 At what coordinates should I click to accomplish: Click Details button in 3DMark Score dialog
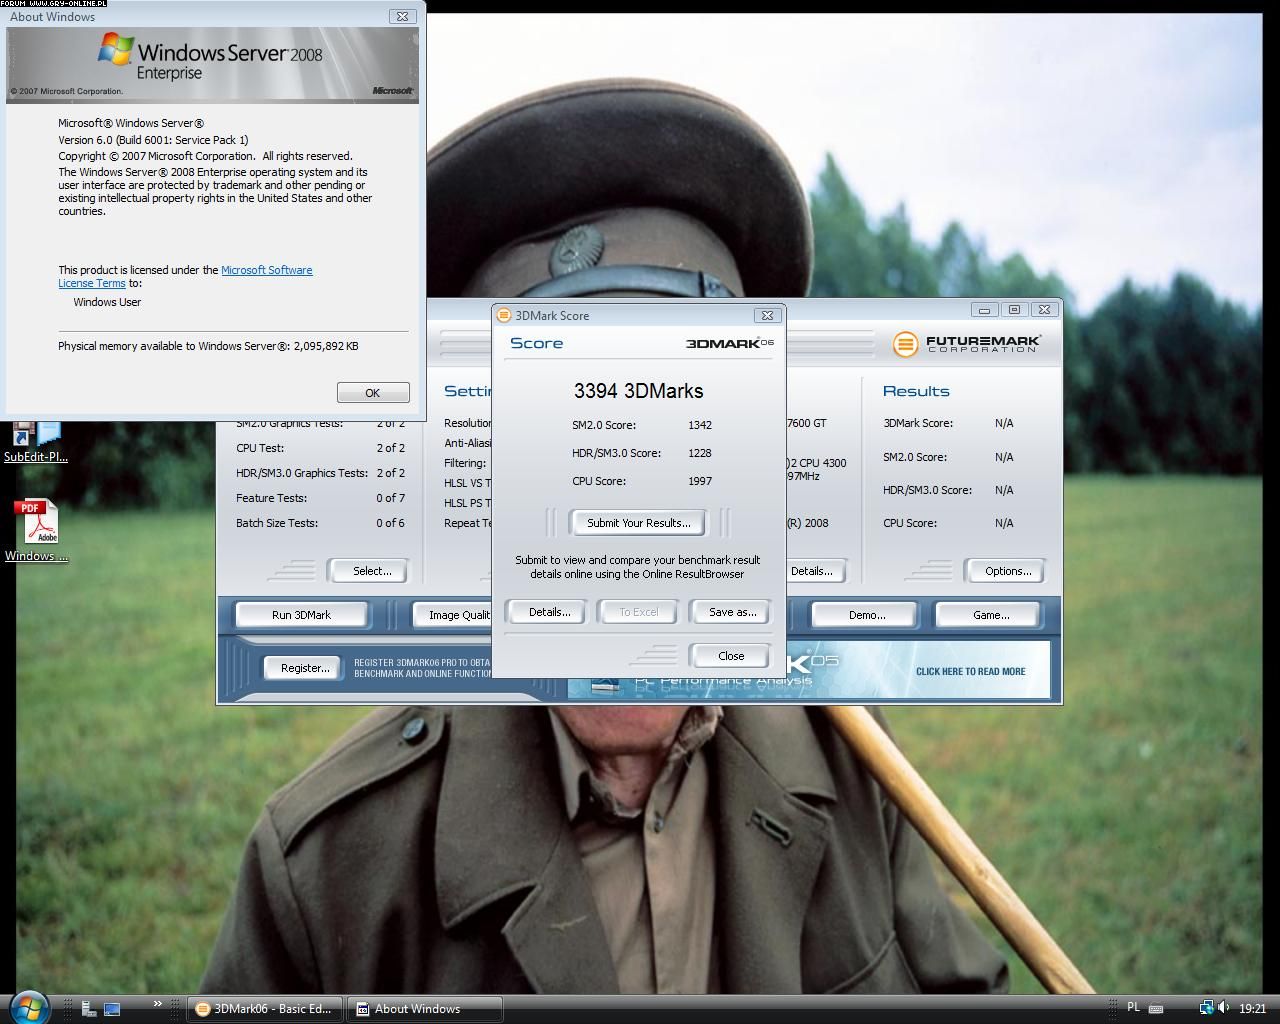(x=549, y=612)
